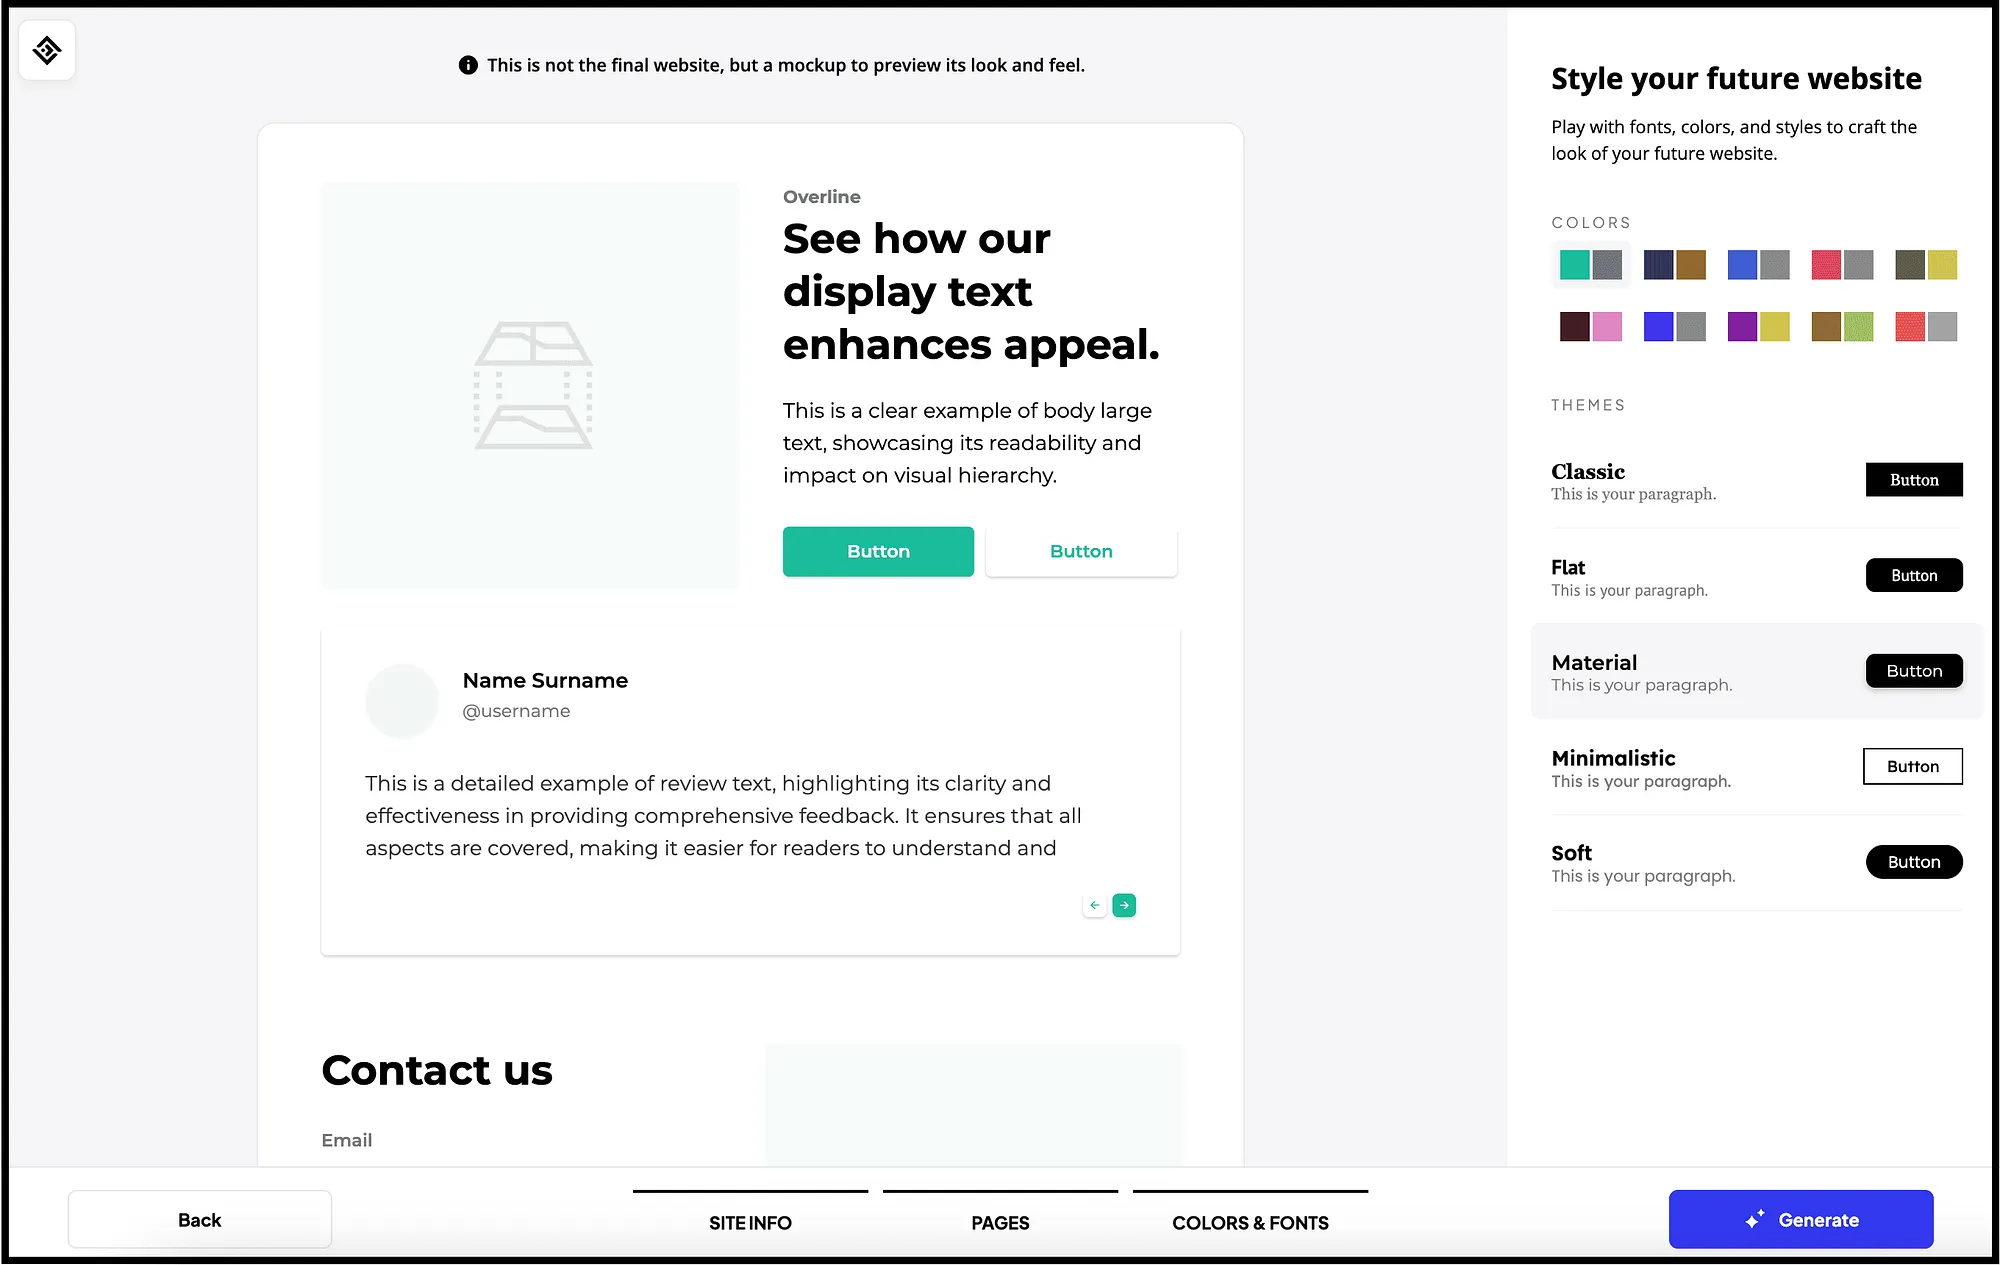Select the Material theme row

(x=1756, y=672)
